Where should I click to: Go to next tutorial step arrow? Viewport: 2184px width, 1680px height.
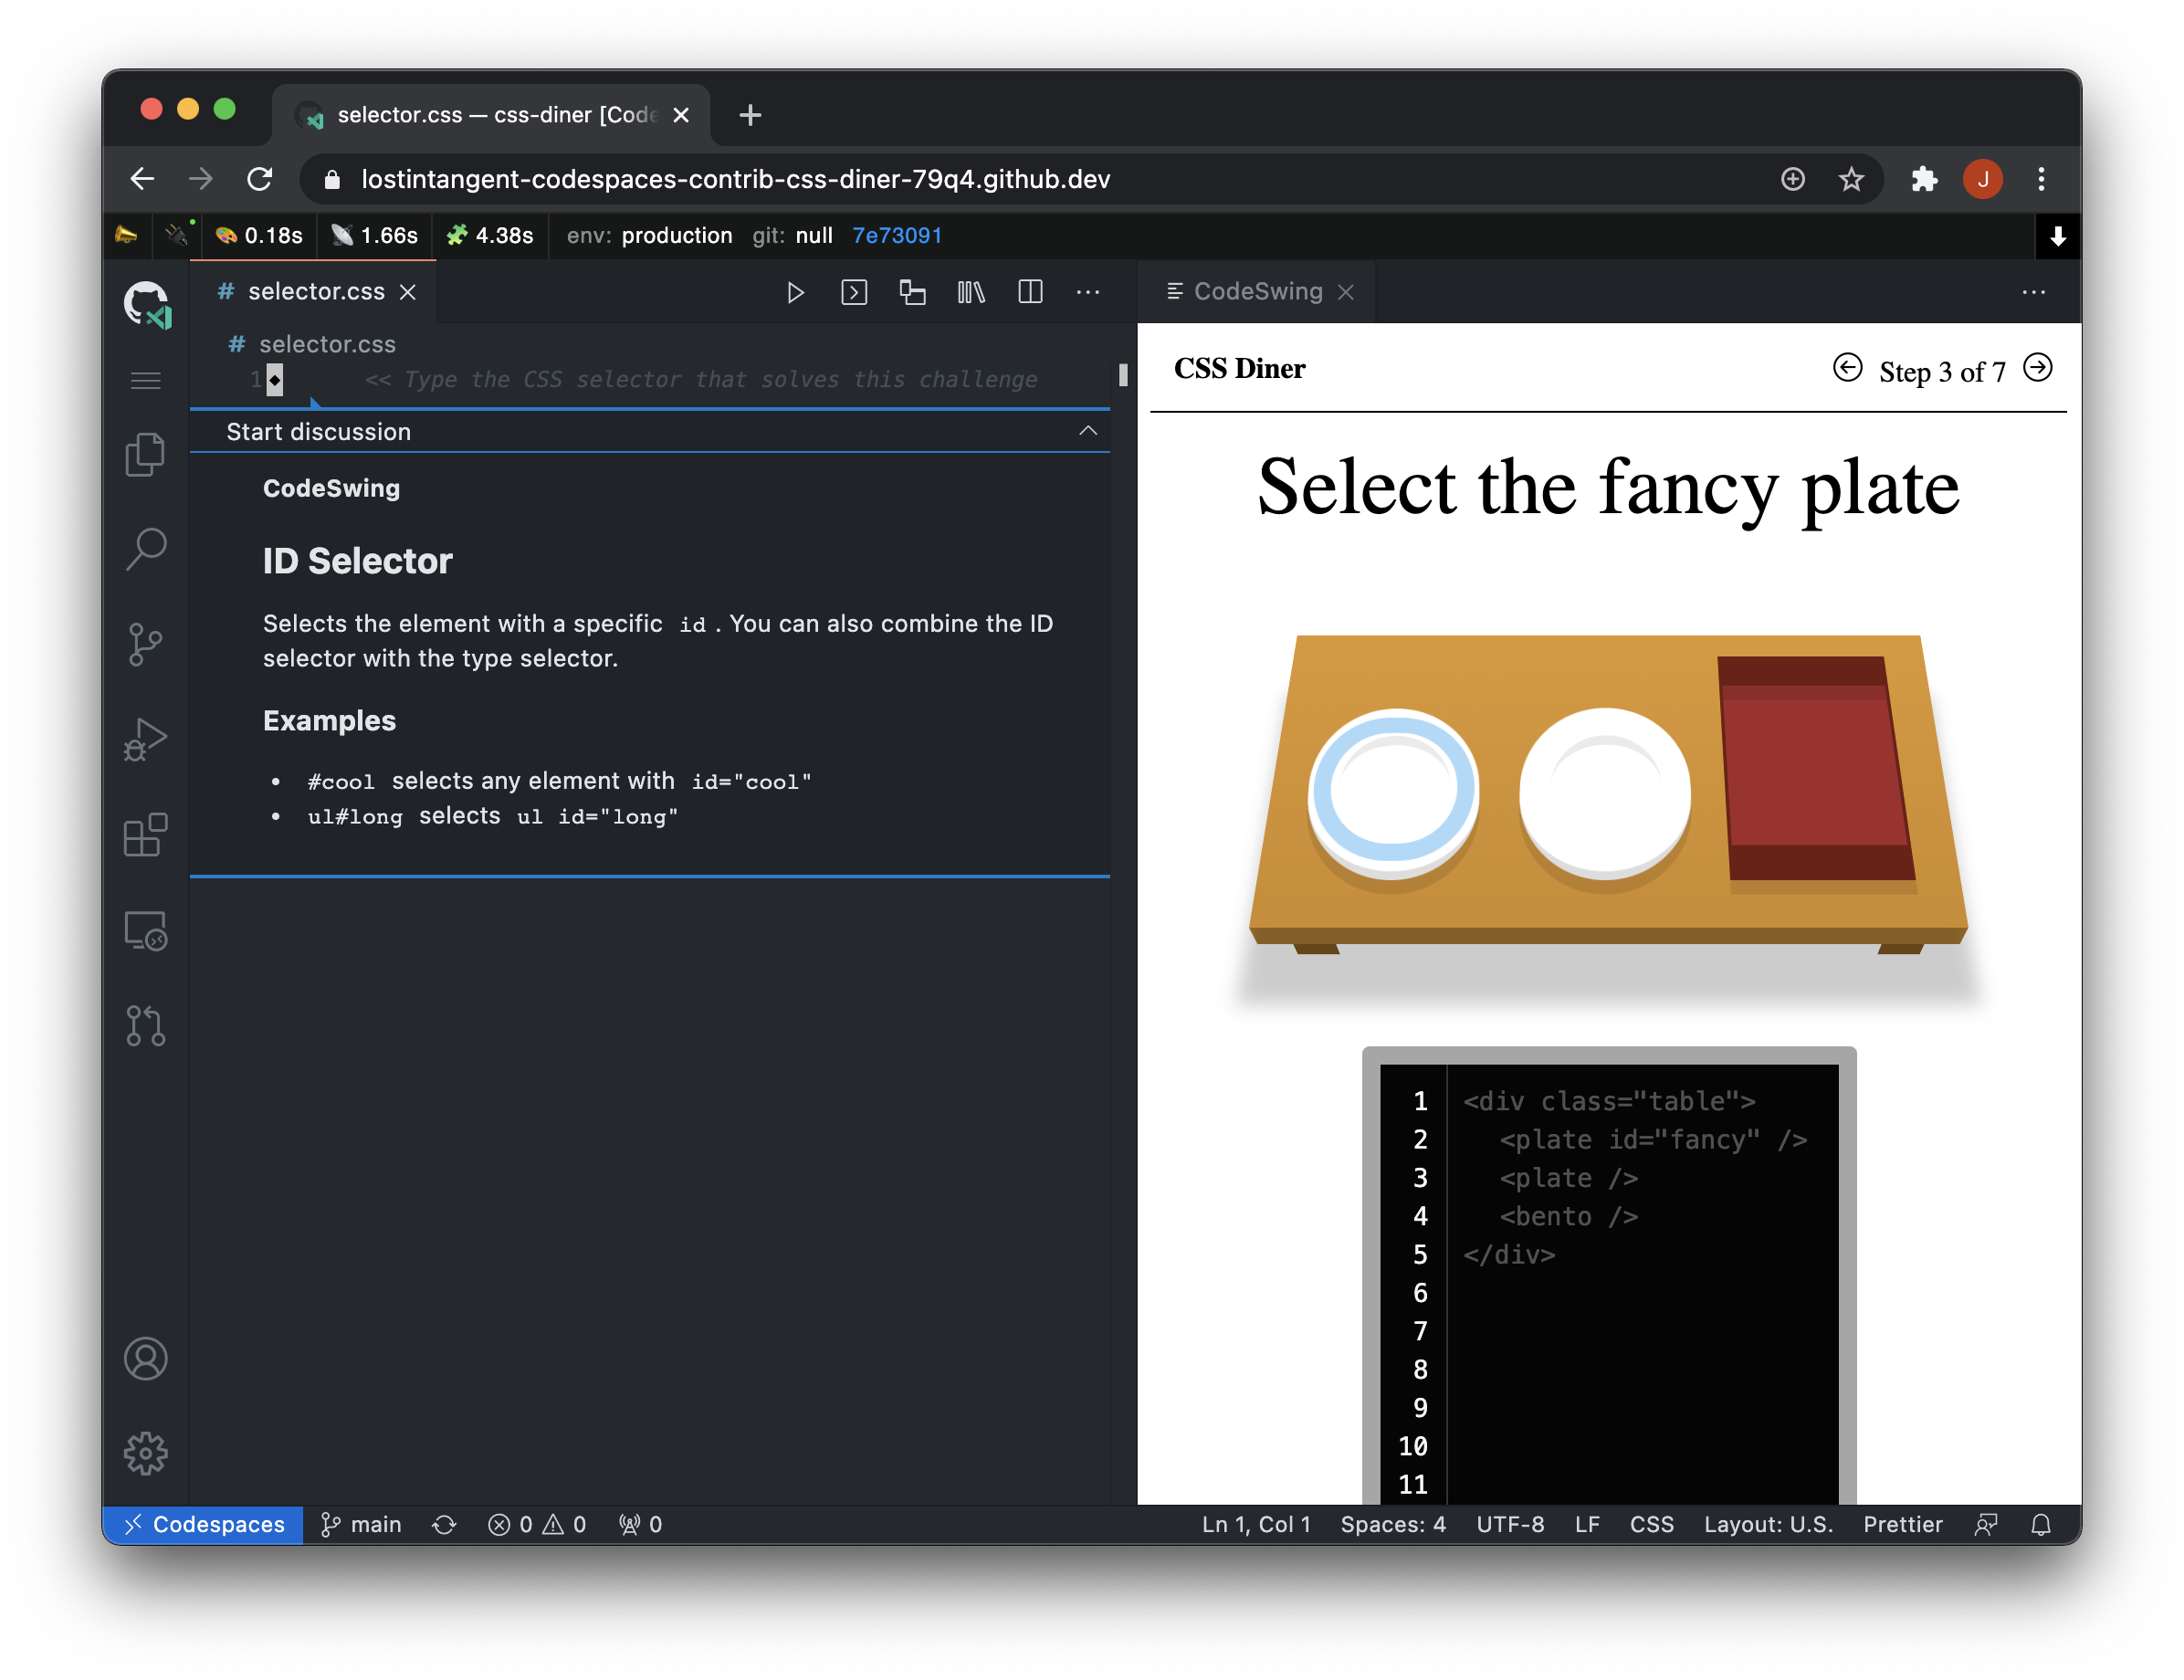2038,368
